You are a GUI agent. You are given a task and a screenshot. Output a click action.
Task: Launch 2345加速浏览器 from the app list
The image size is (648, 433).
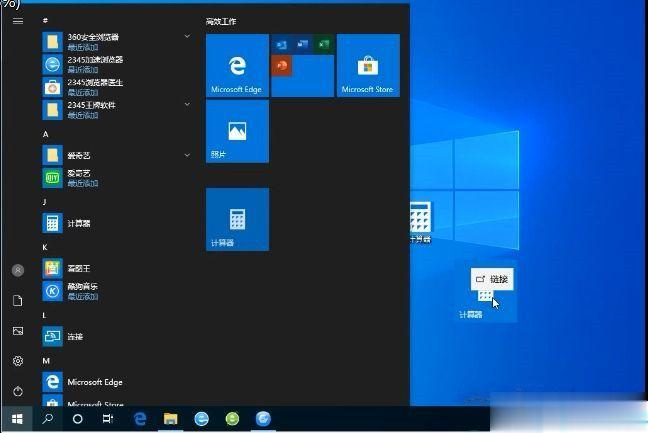[x=117, y=64]
